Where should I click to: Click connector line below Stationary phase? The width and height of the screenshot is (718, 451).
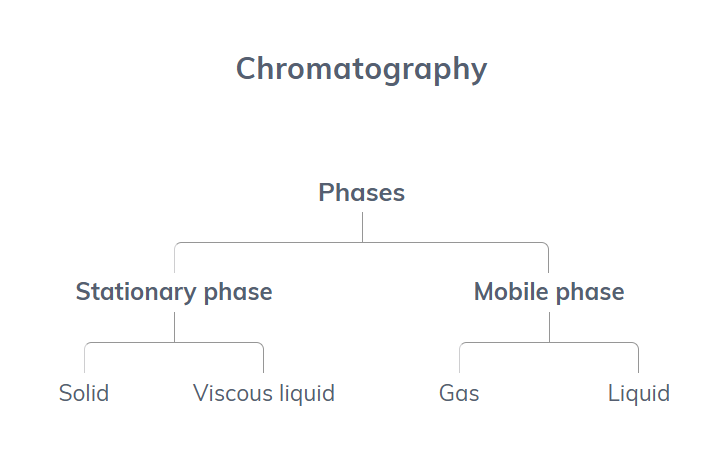coord(174,327)
